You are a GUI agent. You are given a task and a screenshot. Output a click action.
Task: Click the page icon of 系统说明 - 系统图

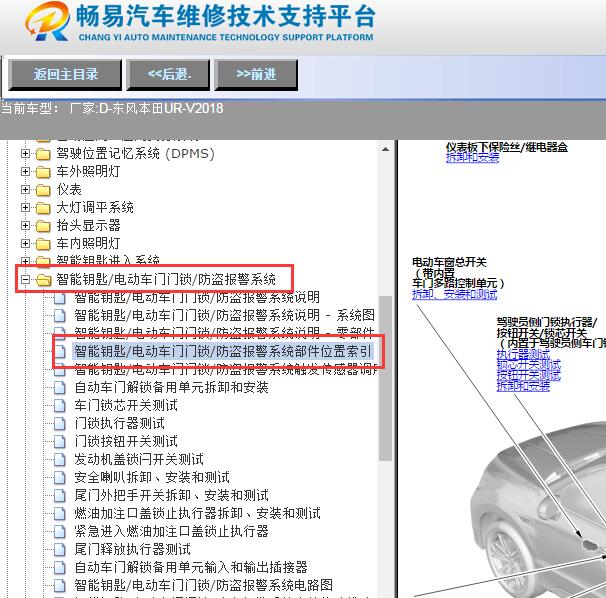pyautogui.click(x=60, y=316)
